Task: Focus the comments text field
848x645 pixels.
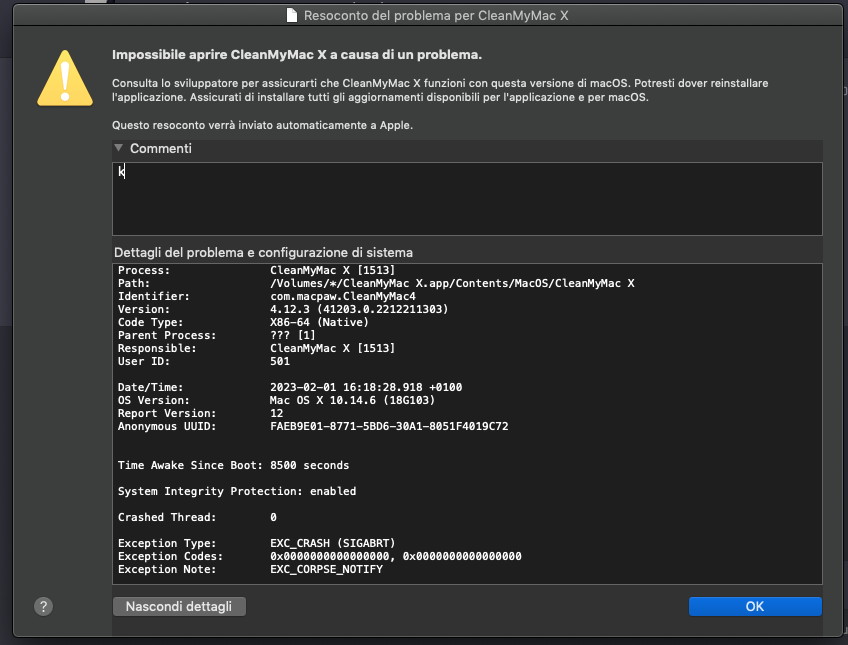Action: click(x=467, y=198)
